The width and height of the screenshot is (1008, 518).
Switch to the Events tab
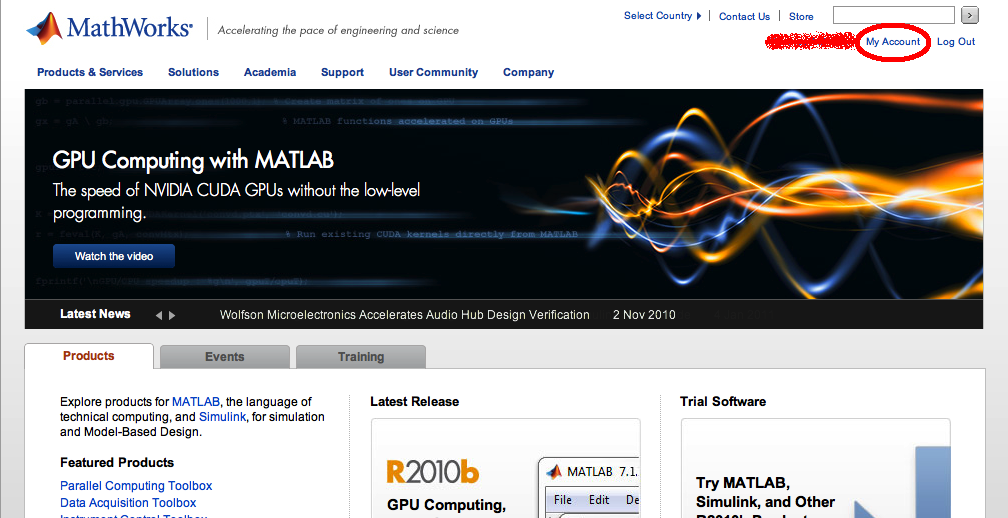tap(225, 357)
